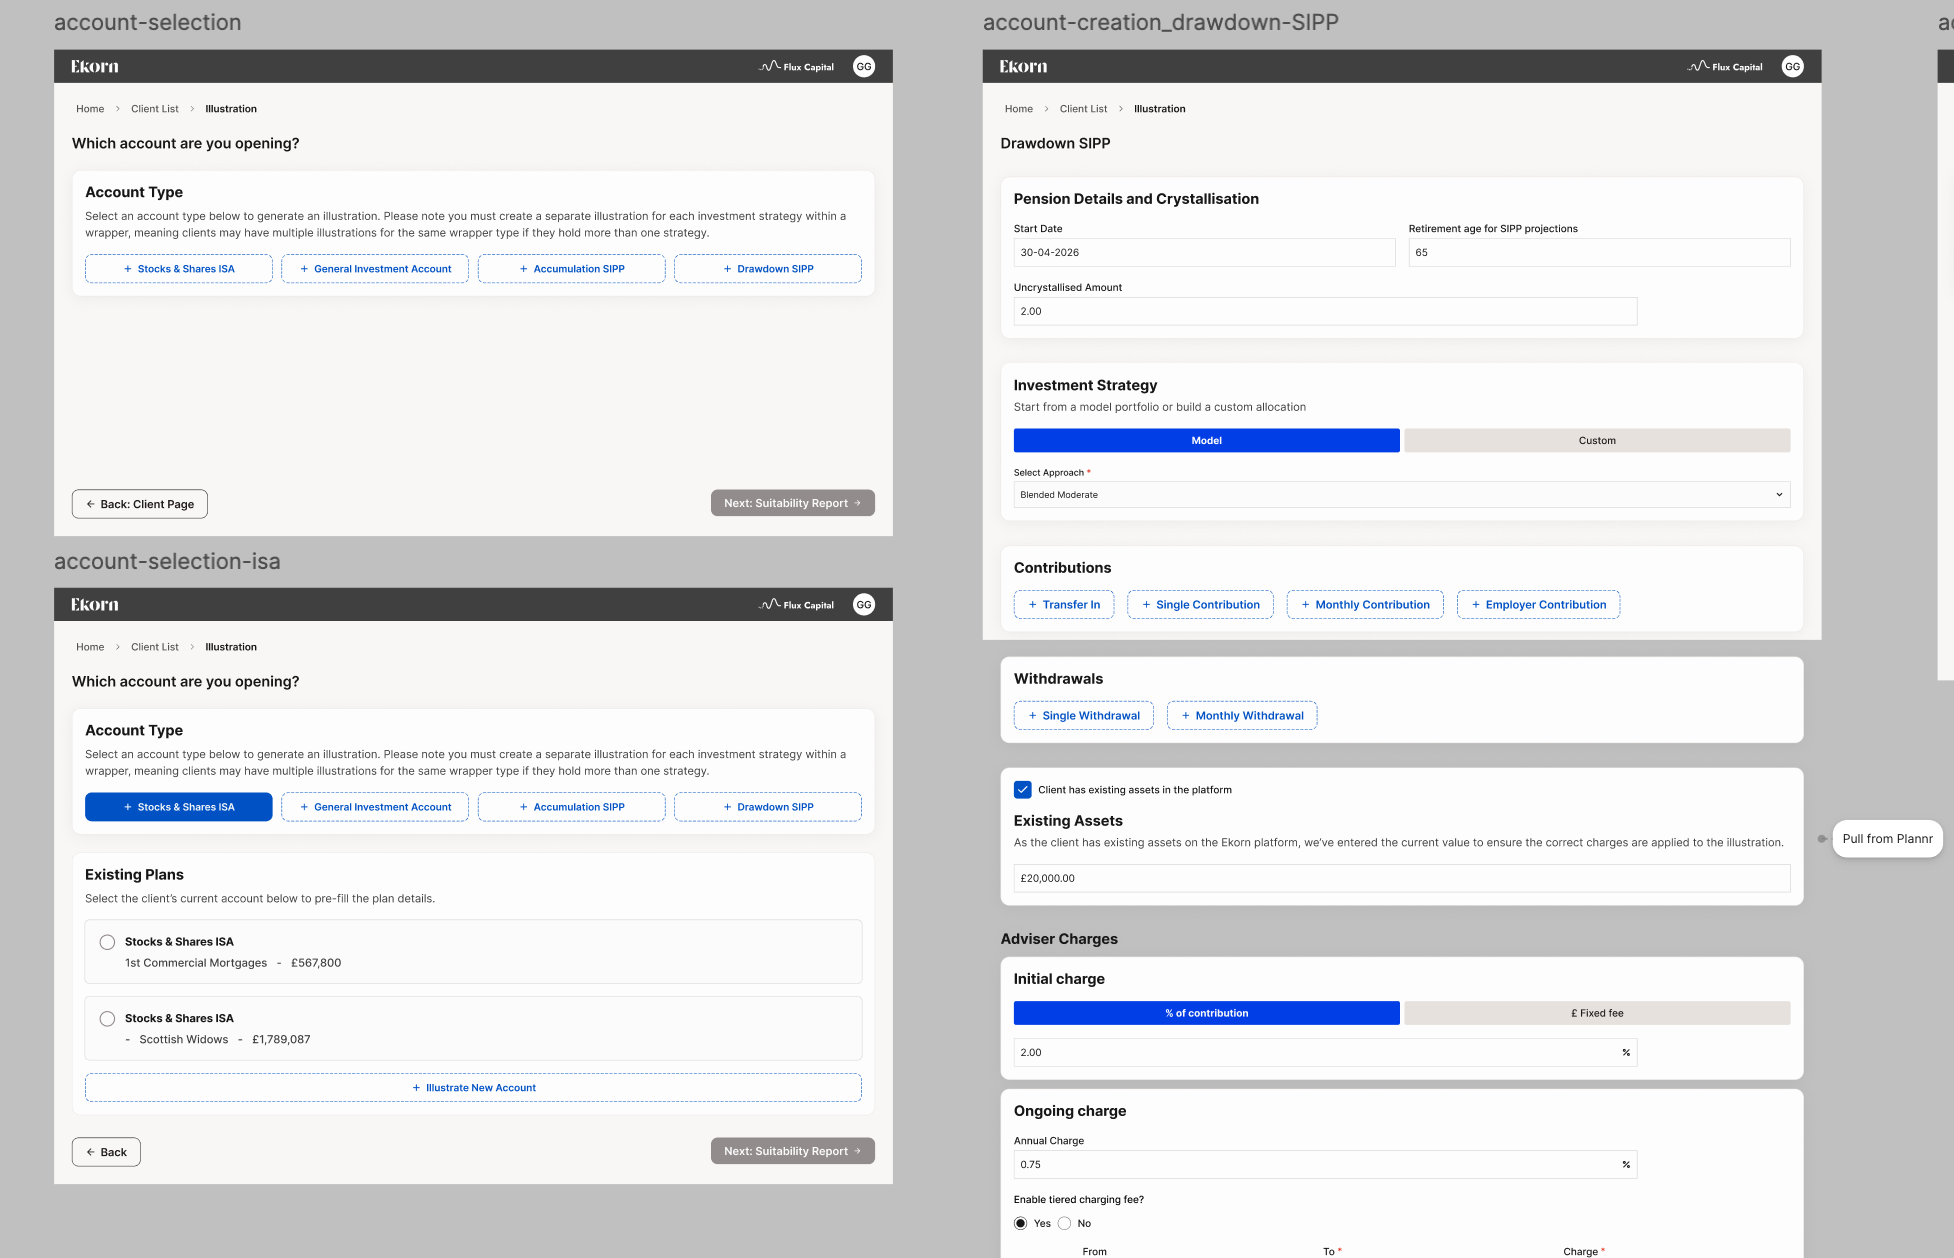
Task: Click Illustrate New Account
Action: (473, 1087)
